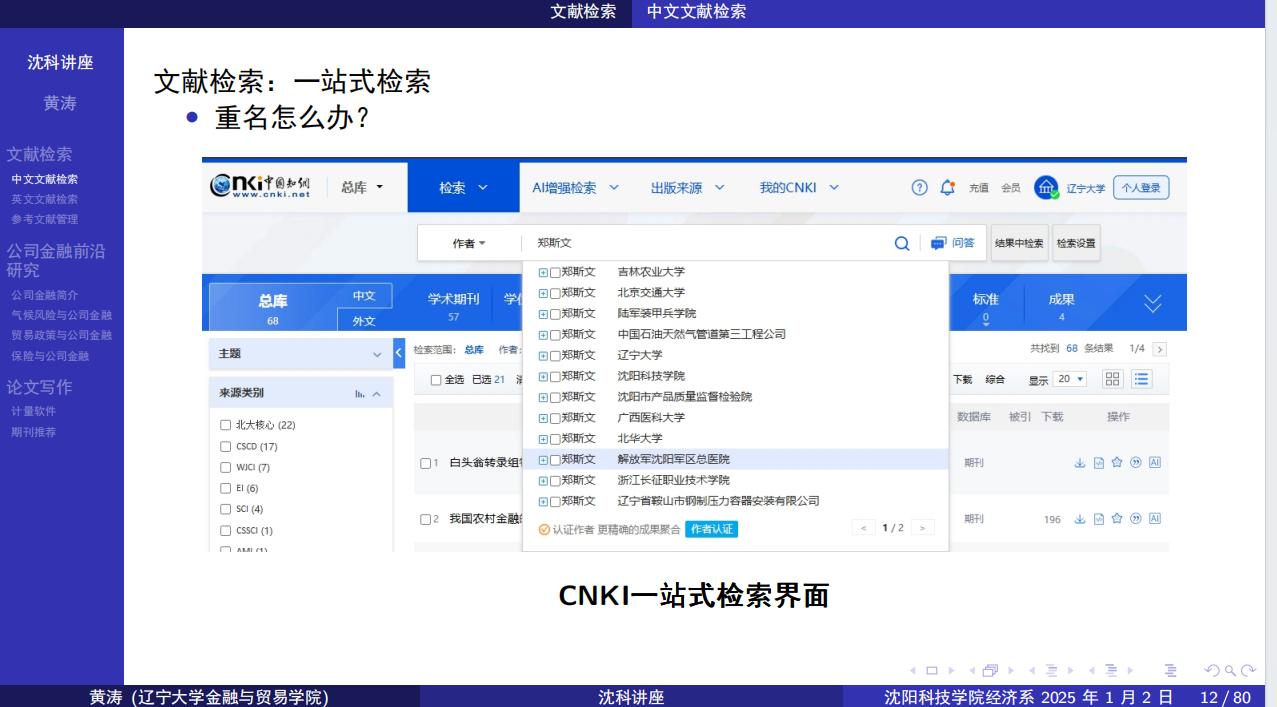Expand the 主题 filter panel

tap(377, 354)
